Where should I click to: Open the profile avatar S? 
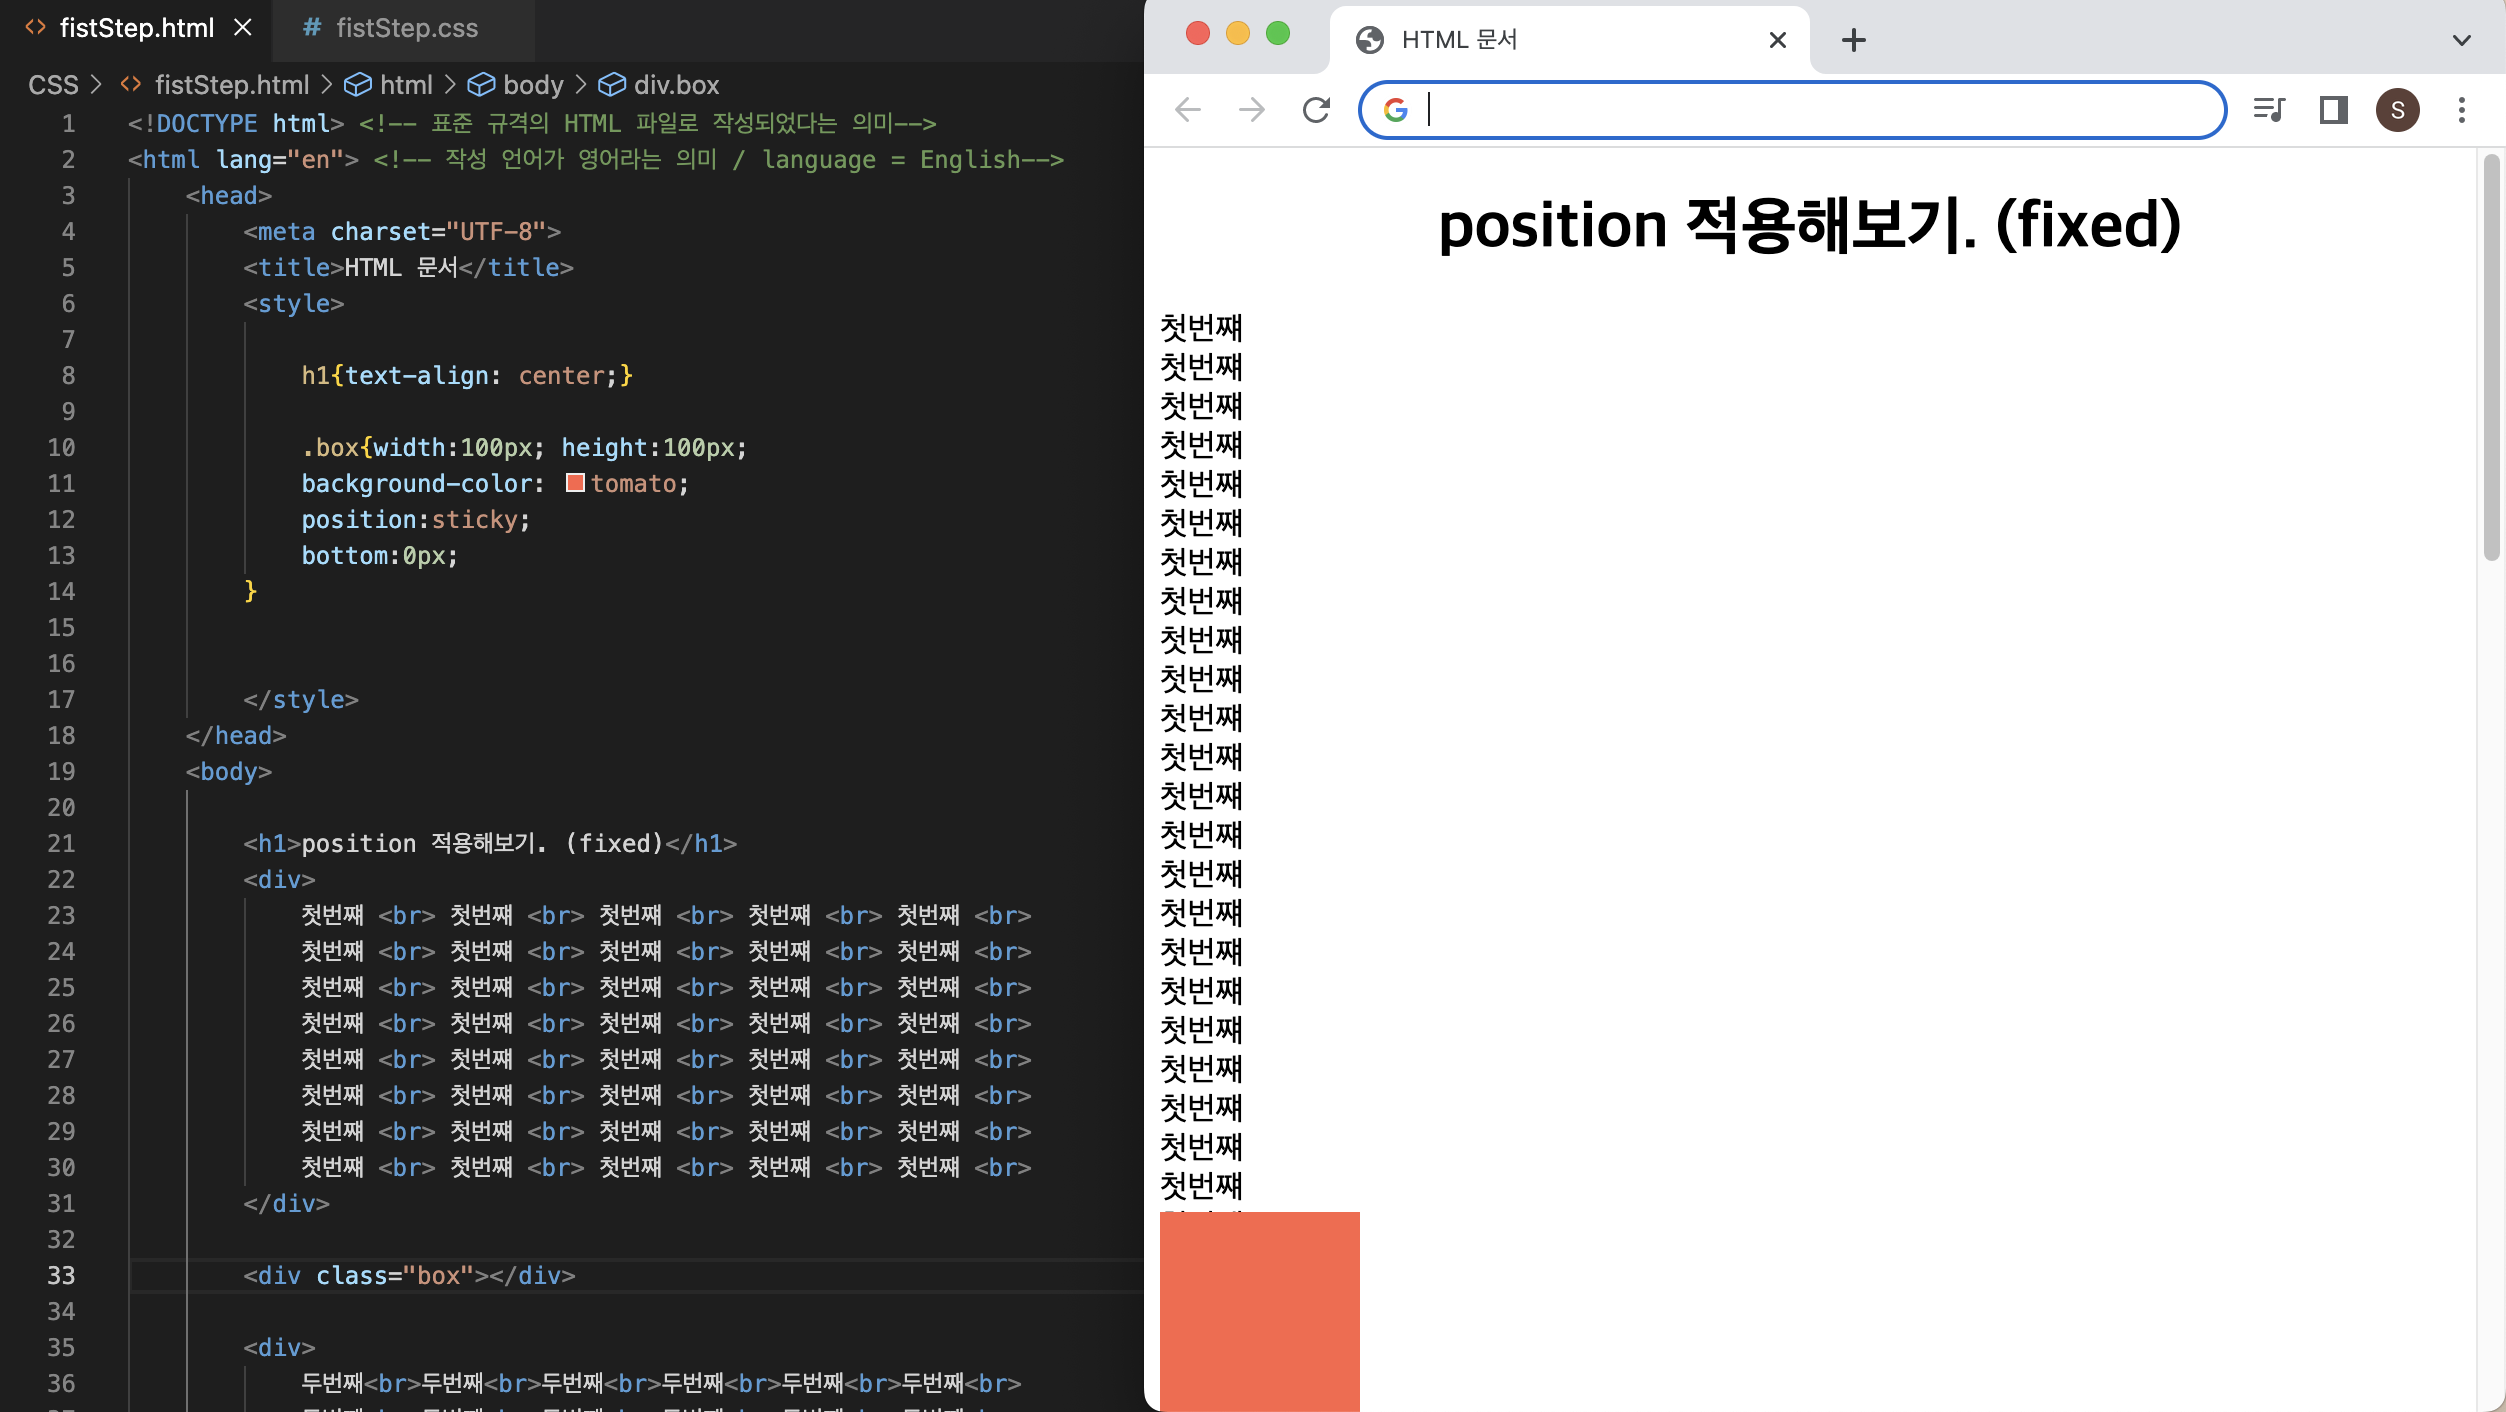pyautogui.click(x=2397, y=110)
